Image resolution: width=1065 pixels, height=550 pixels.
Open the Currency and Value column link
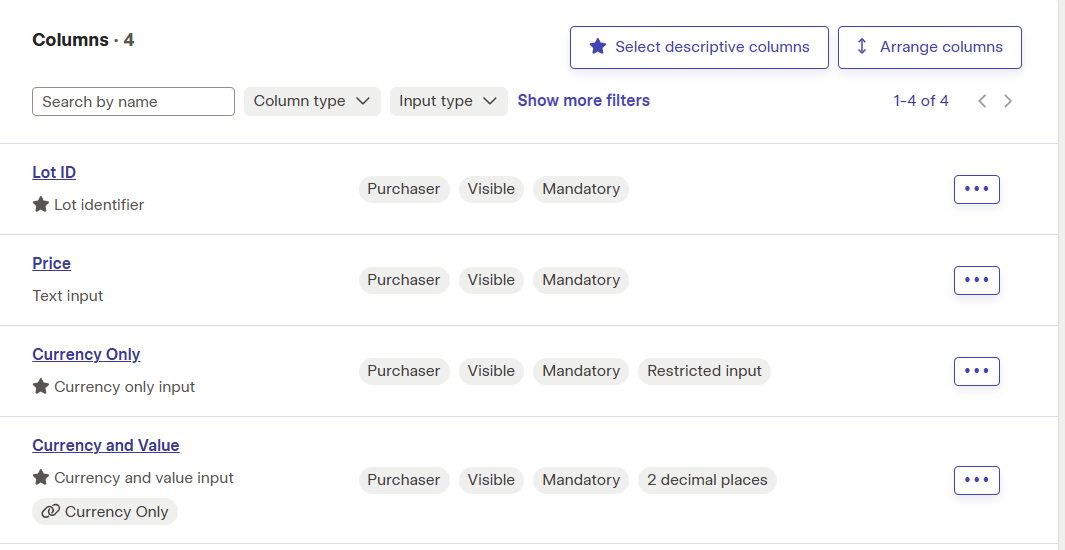[x=106, y=445]
